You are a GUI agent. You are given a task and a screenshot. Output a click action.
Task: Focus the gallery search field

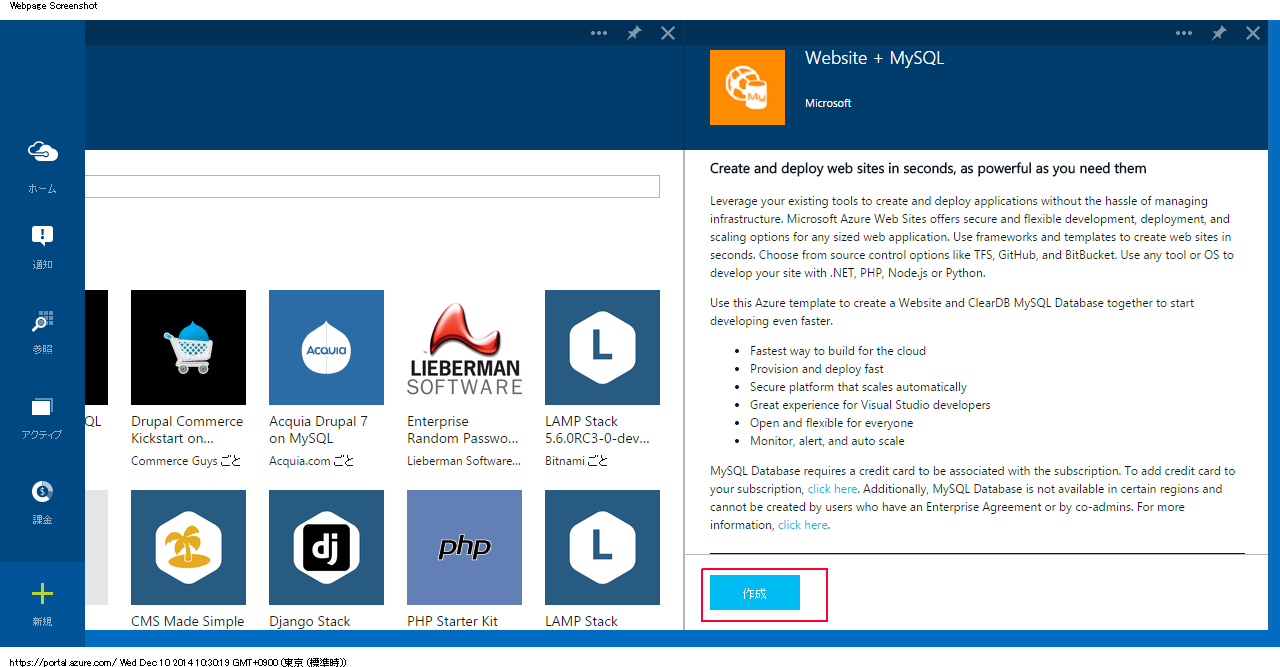pyautogui.click(x=372, y=187)
